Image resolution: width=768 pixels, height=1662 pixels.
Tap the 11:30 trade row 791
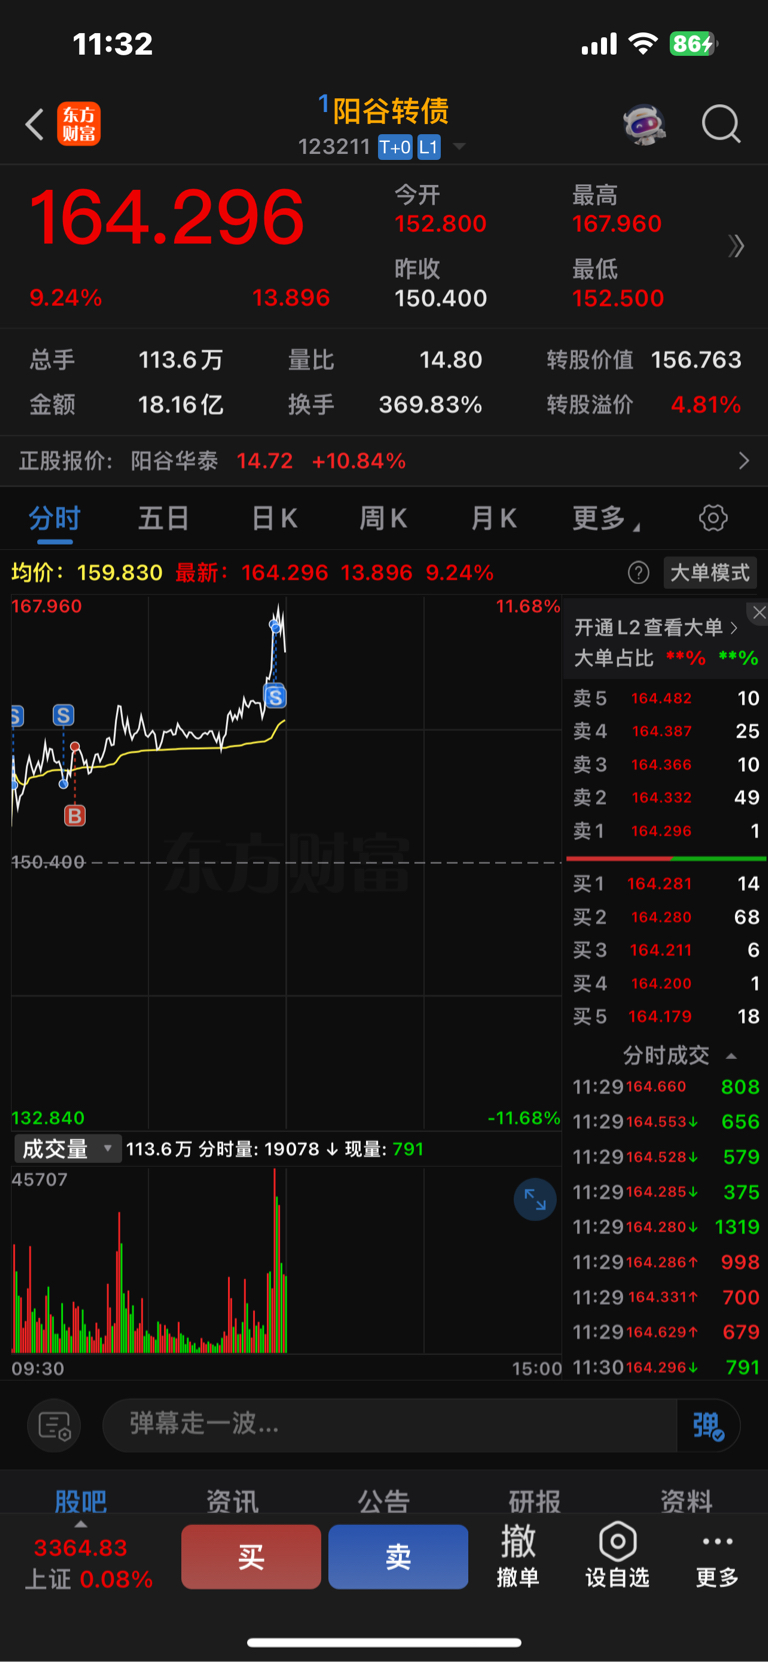(x=666, y=1367)
